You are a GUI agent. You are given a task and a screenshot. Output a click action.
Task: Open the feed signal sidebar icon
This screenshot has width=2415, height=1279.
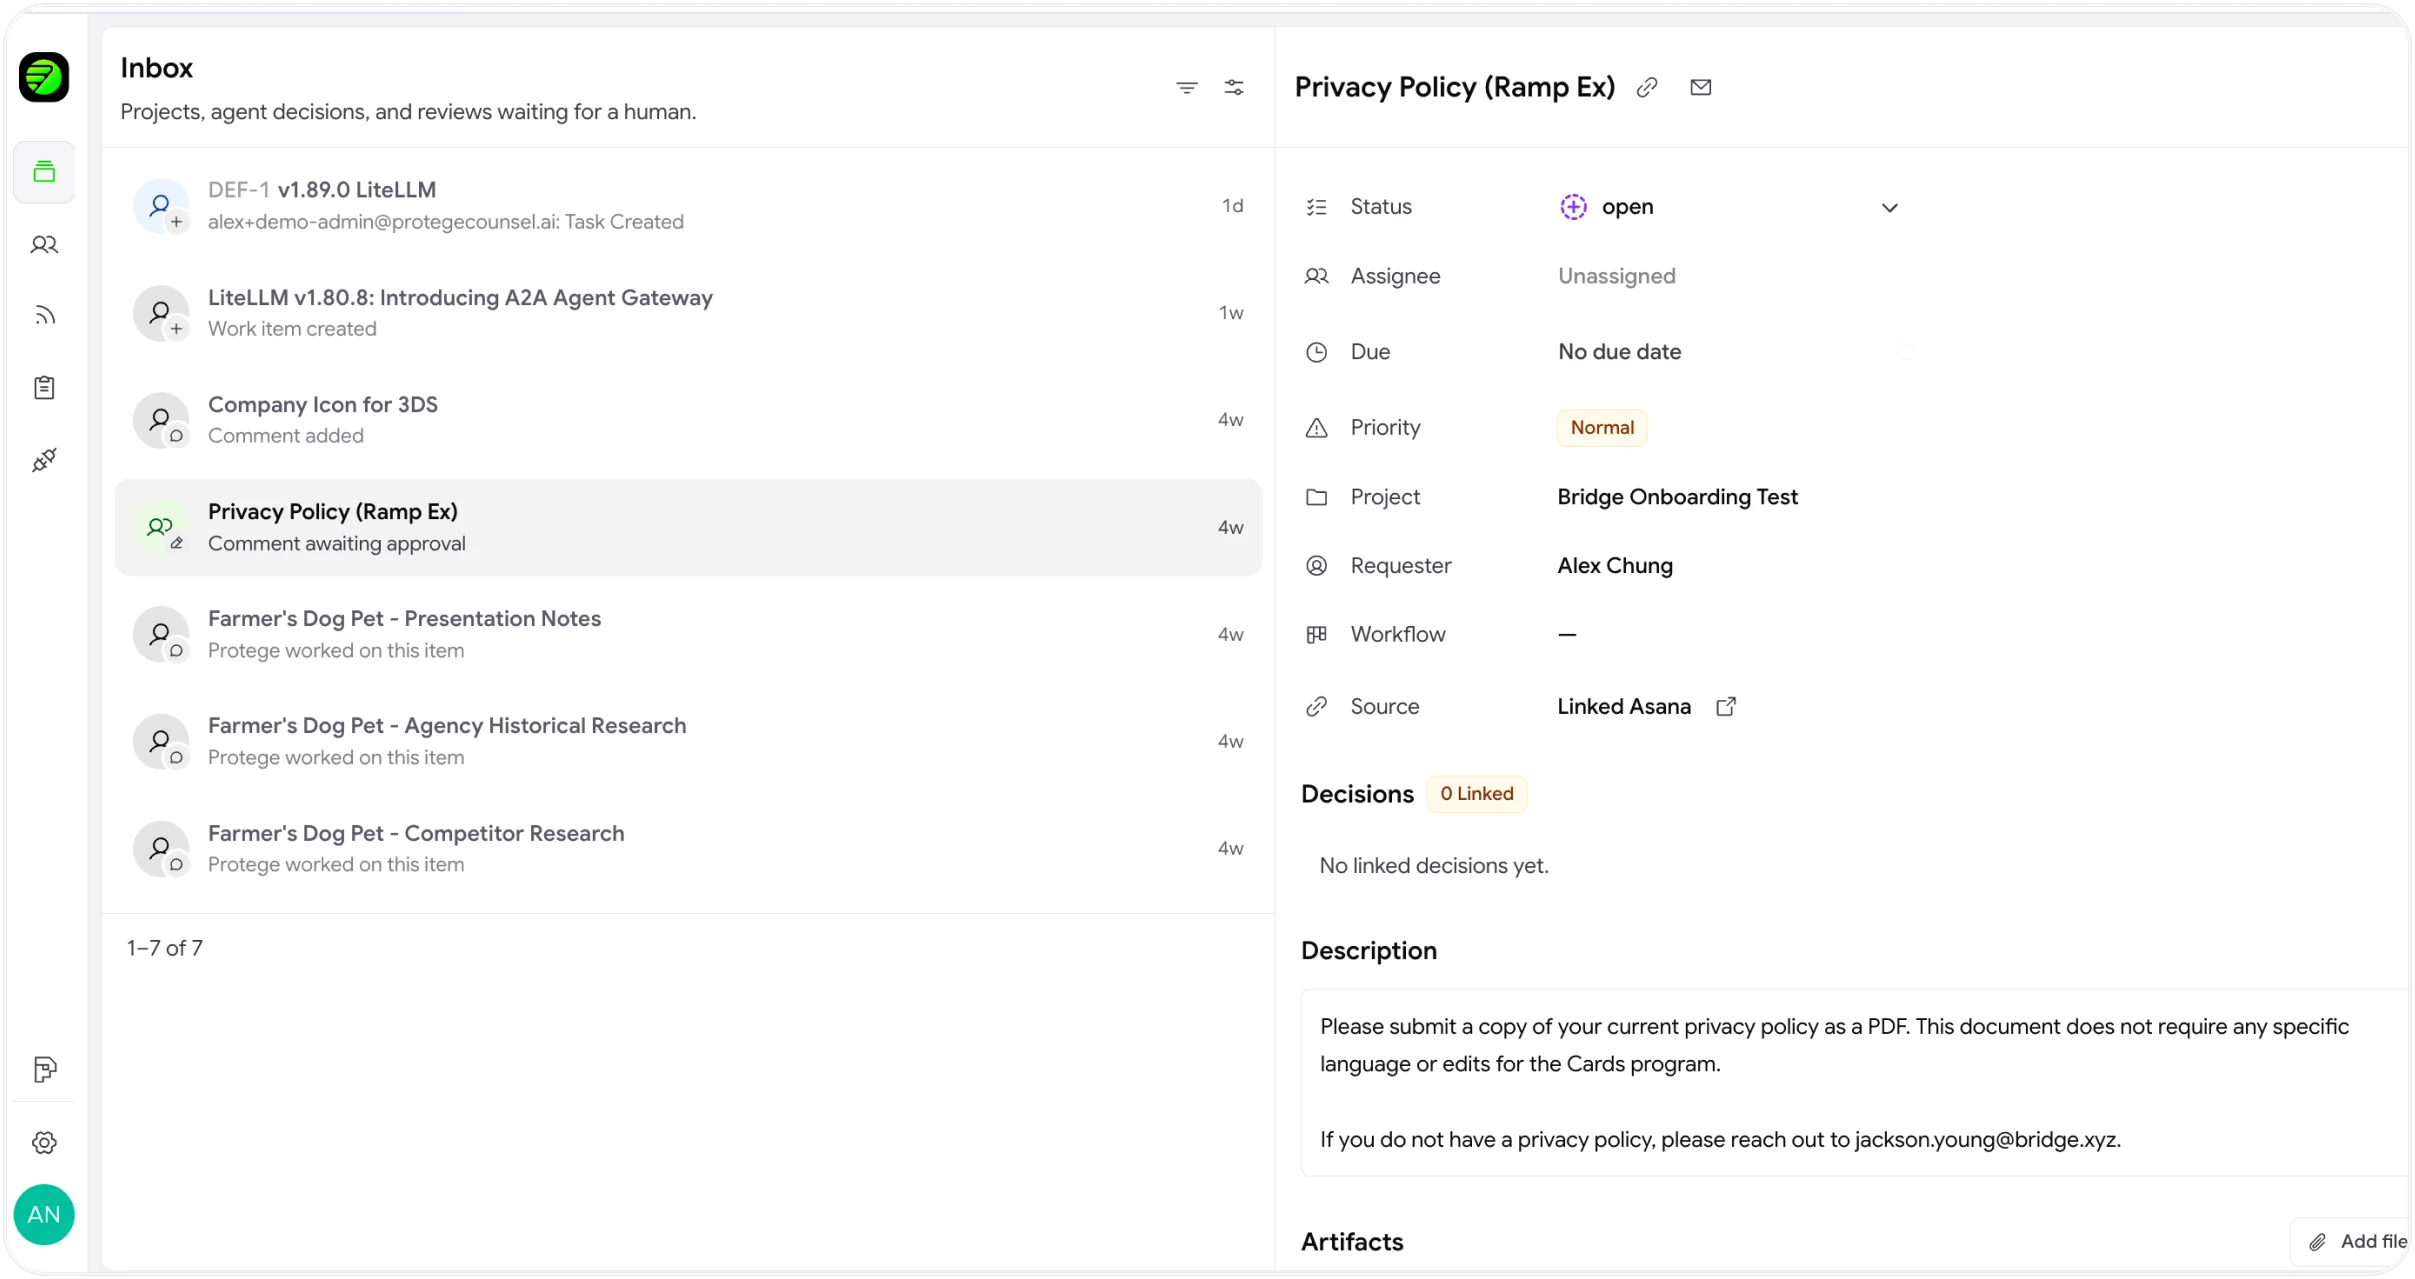tap(44, 316)
